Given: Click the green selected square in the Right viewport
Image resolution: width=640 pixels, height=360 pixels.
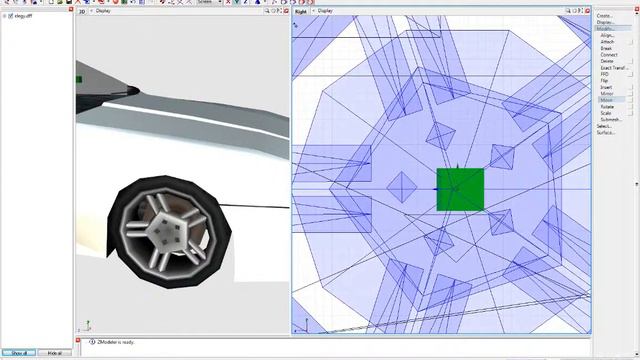Looking at the screenshot, I should click(x=460, y=189).
